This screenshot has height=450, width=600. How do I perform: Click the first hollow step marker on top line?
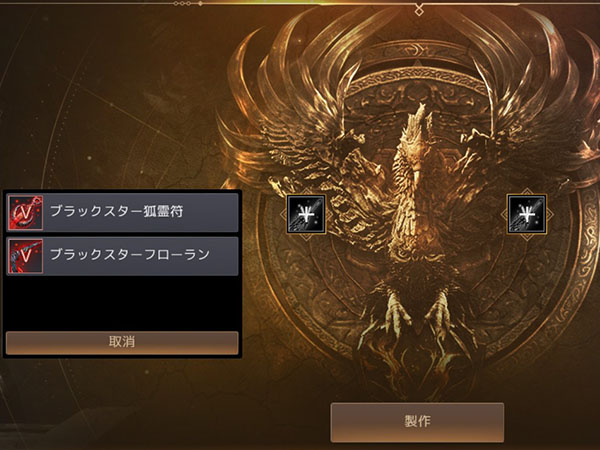pyautogui.click(x=176, y=3)
